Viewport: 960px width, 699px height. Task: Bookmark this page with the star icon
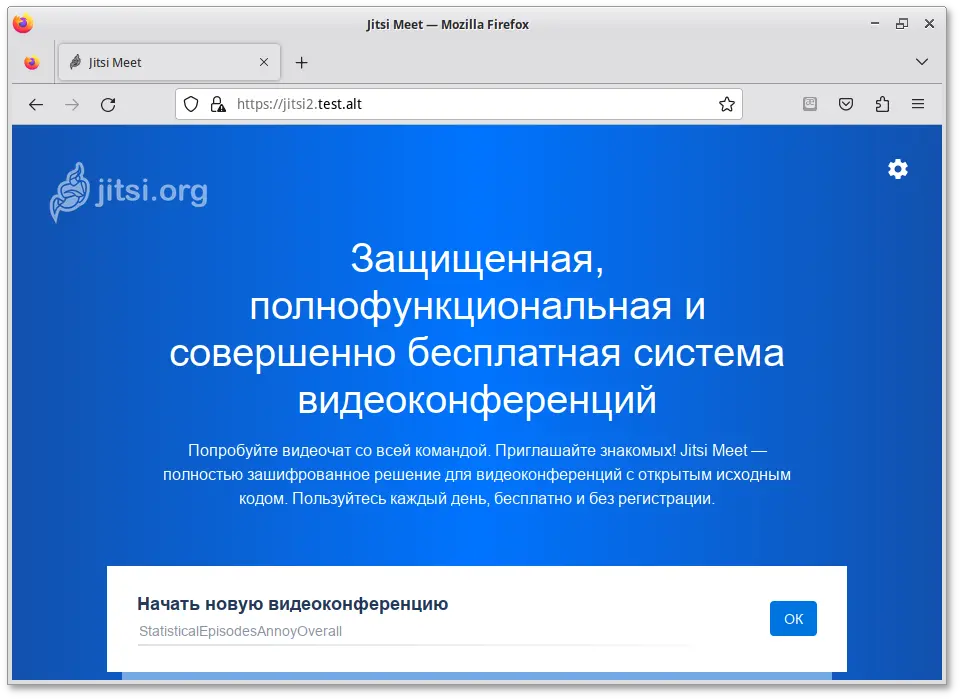(726, 104)
